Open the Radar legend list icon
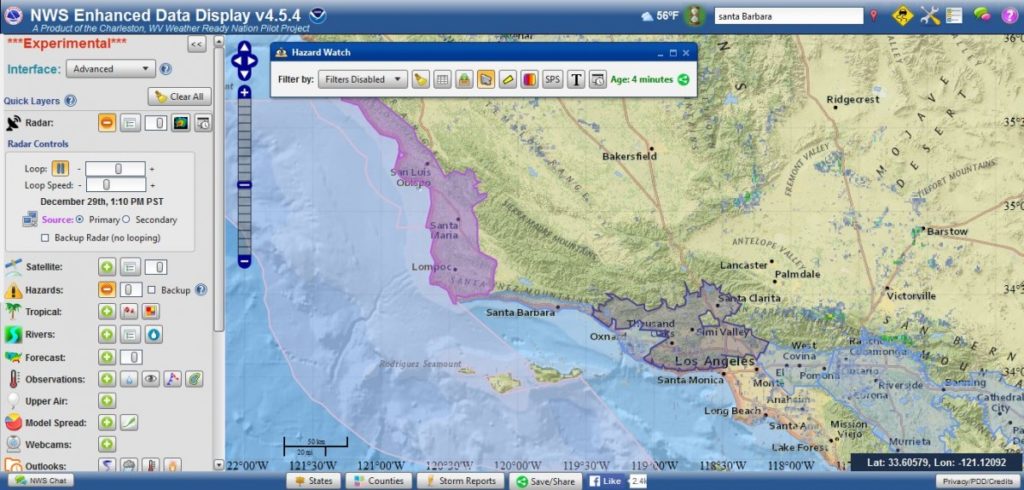Image resolution: width=1024 pixels, height=490 pixels. pyautogui.click(x=131, y=122)
